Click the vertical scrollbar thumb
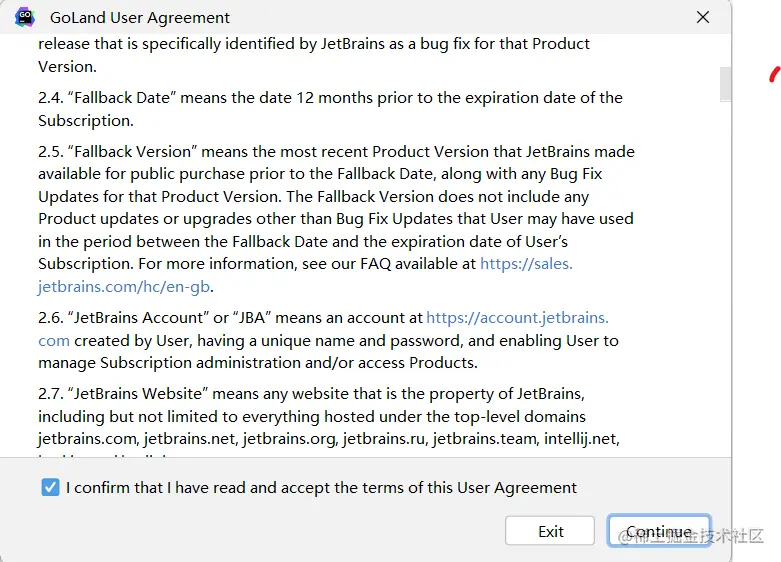The width and height of the screenshot is (781, 562). click(x=725, y=84)
